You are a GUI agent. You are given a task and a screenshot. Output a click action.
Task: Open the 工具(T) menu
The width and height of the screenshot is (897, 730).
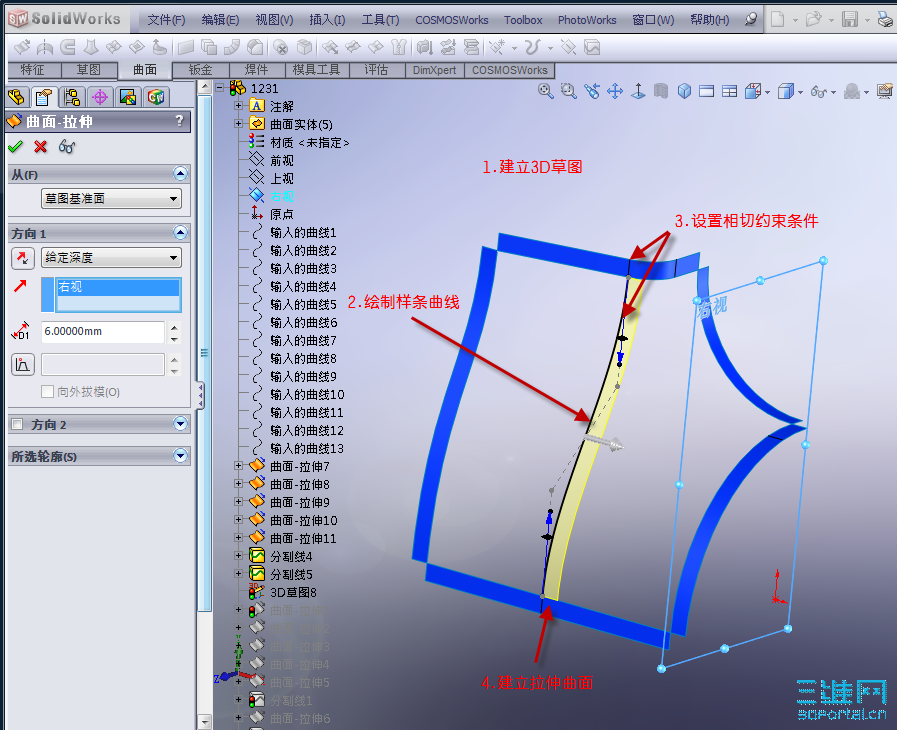coord(380,20)
